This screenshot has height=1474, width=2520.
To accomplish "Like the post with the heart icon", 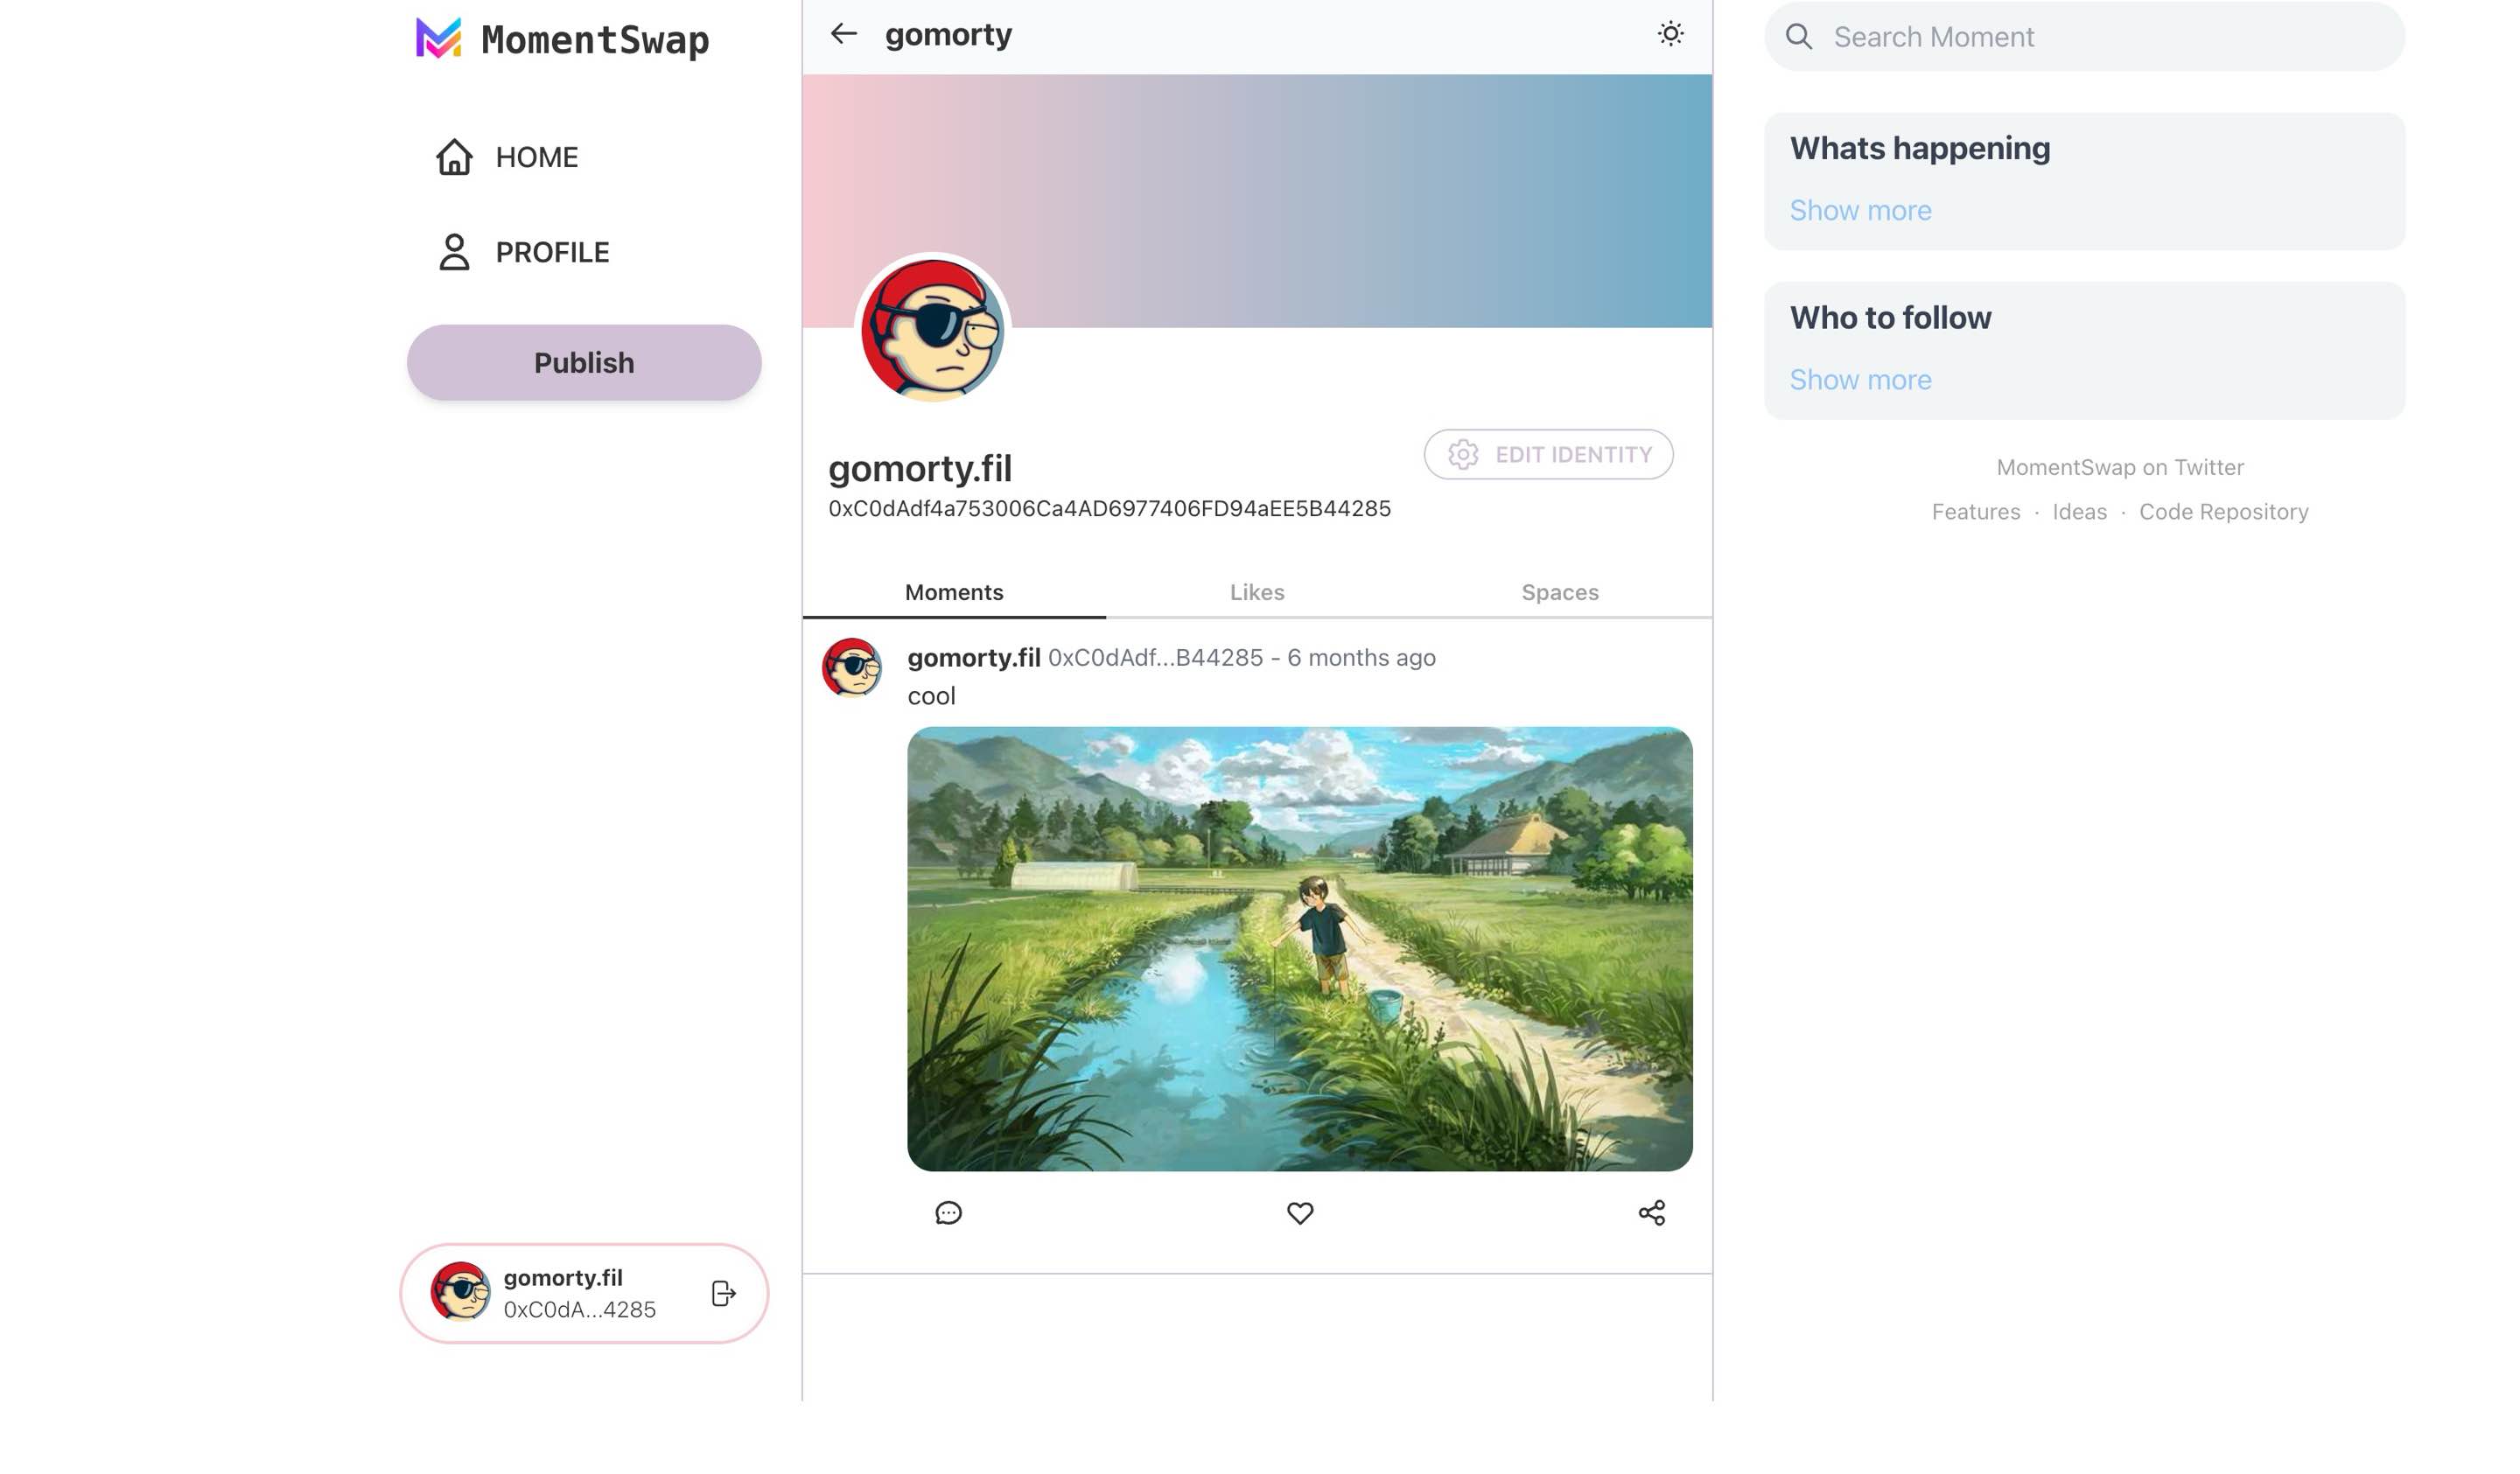I will (x=1300, y=1213).
